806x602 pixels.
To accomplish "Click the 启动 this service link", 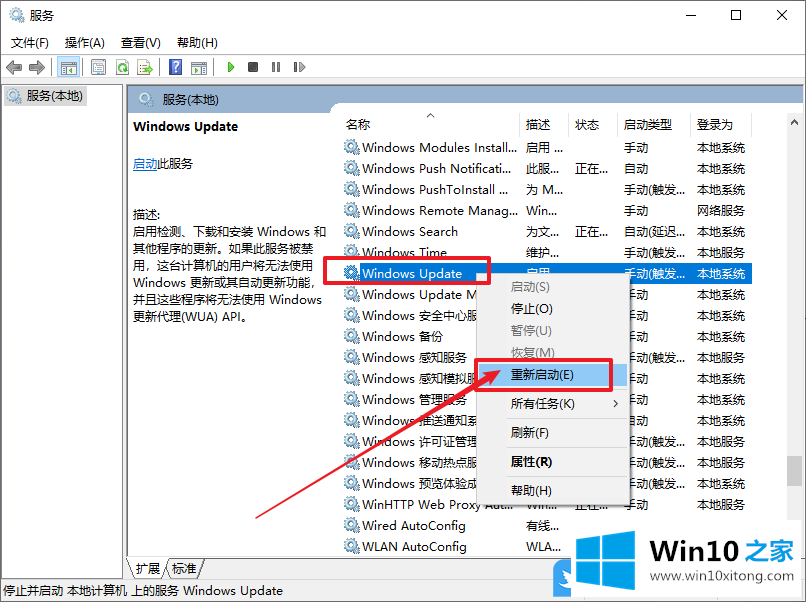I will pos(145,164).
